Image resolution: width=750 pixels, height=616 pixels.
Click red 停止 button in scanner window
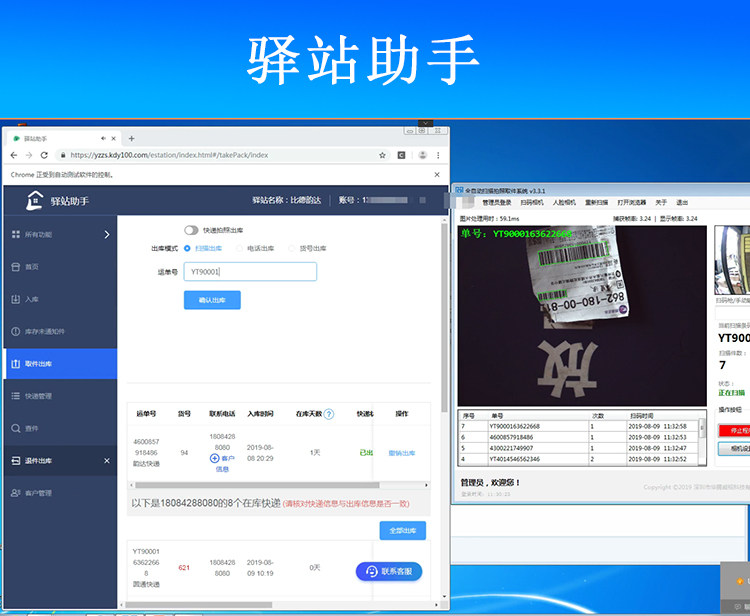[734, 430]
